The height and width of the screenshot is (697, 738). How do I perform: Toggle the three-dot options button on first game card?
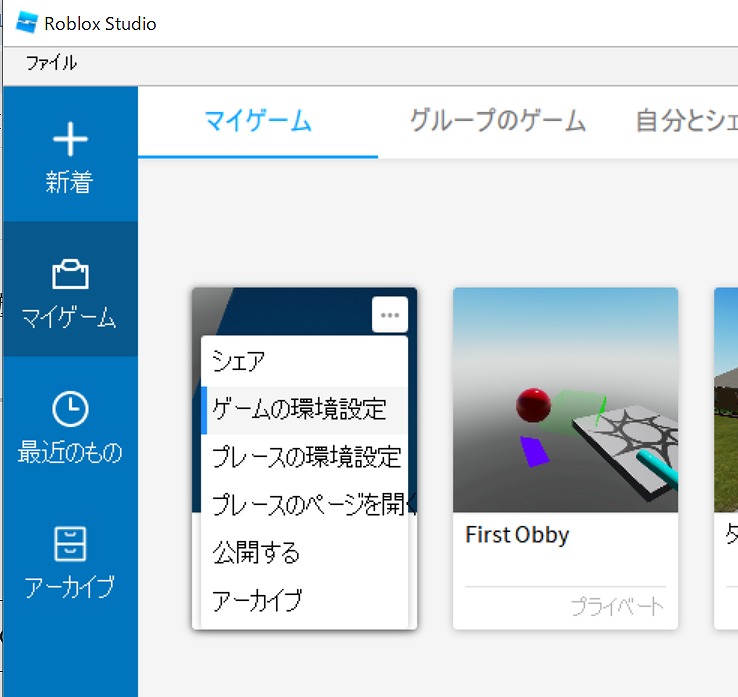390,314
